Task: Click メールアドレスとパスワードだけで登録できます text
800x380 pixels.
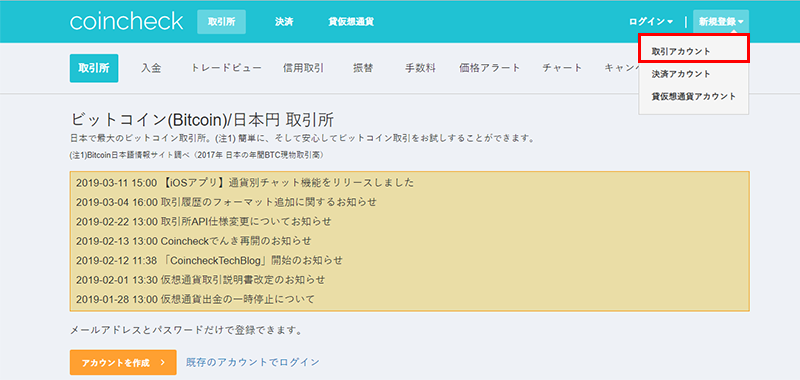Action: coord(186,331)
